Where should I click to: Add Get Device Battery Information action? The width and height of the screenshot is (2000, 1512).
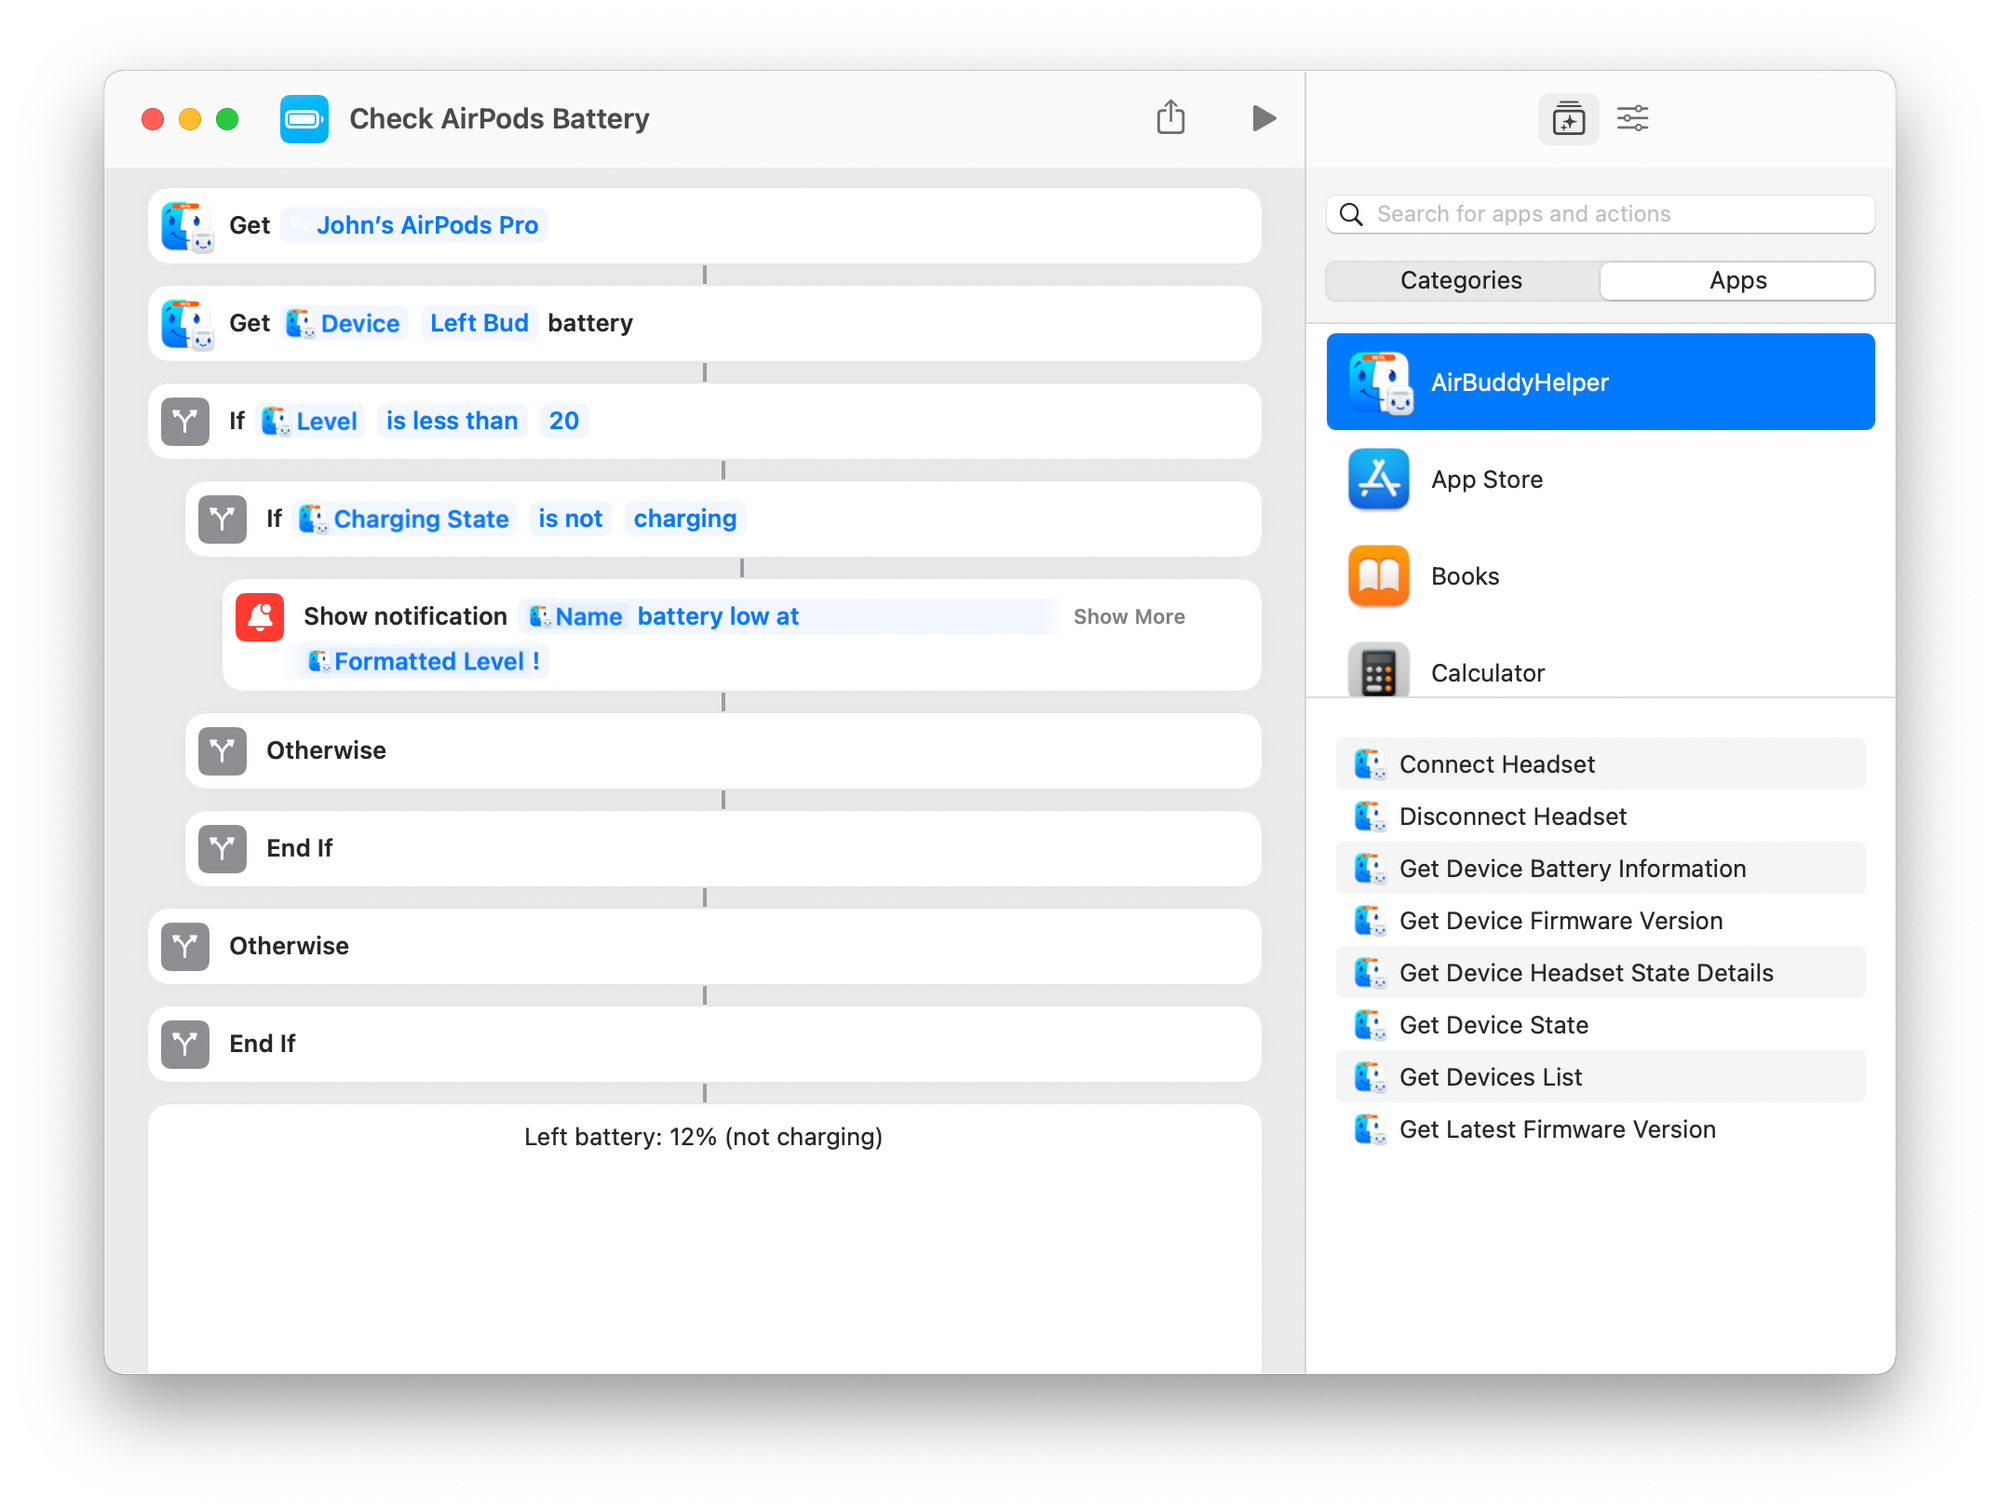pyautogui.click(x=1572, y=869)
